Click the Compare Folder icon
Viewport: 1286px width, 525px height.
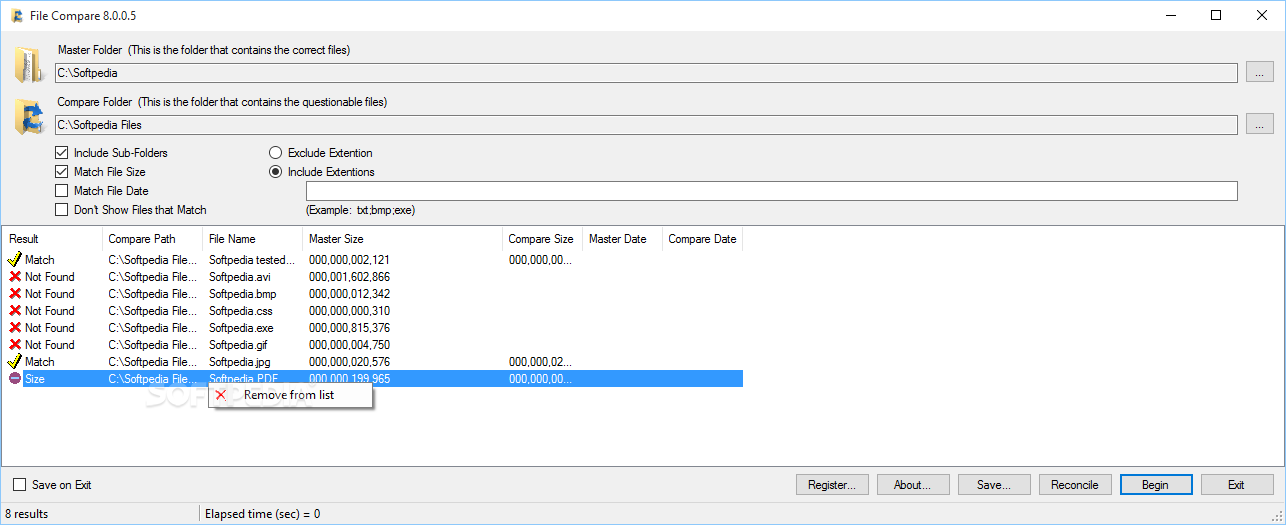[x=29, y=116]
